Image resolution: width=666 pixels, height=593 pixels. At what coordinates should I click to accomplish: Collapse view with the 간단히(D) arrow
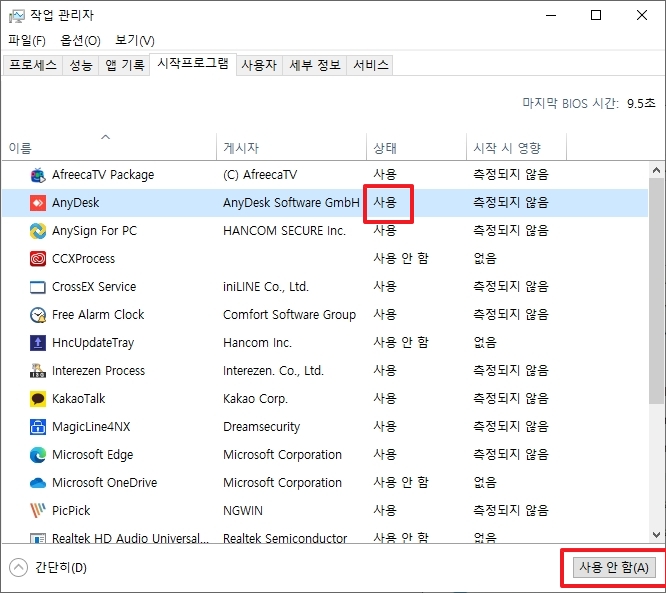18,568
